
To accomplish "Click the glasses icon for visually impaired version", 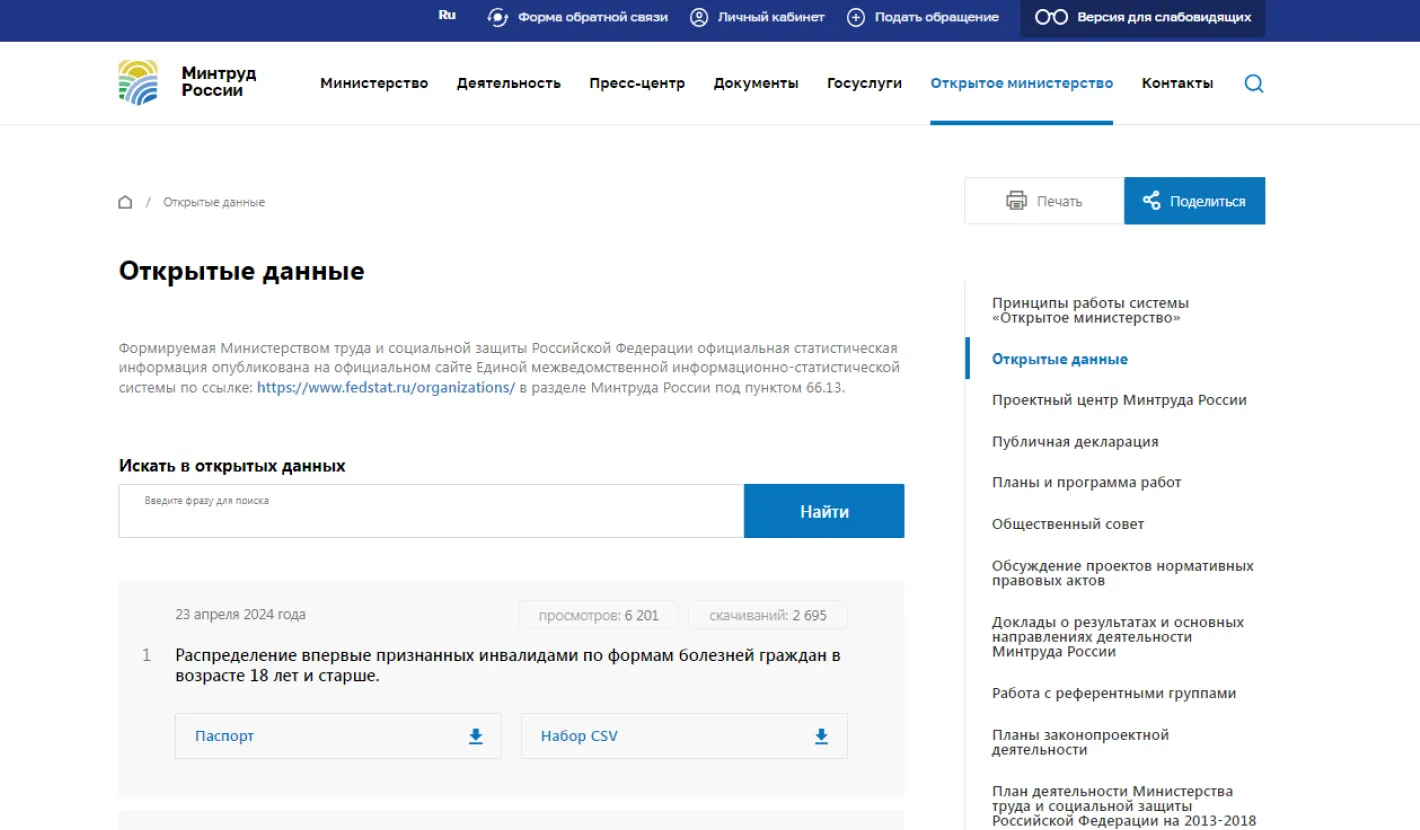I will [1051, 17].
